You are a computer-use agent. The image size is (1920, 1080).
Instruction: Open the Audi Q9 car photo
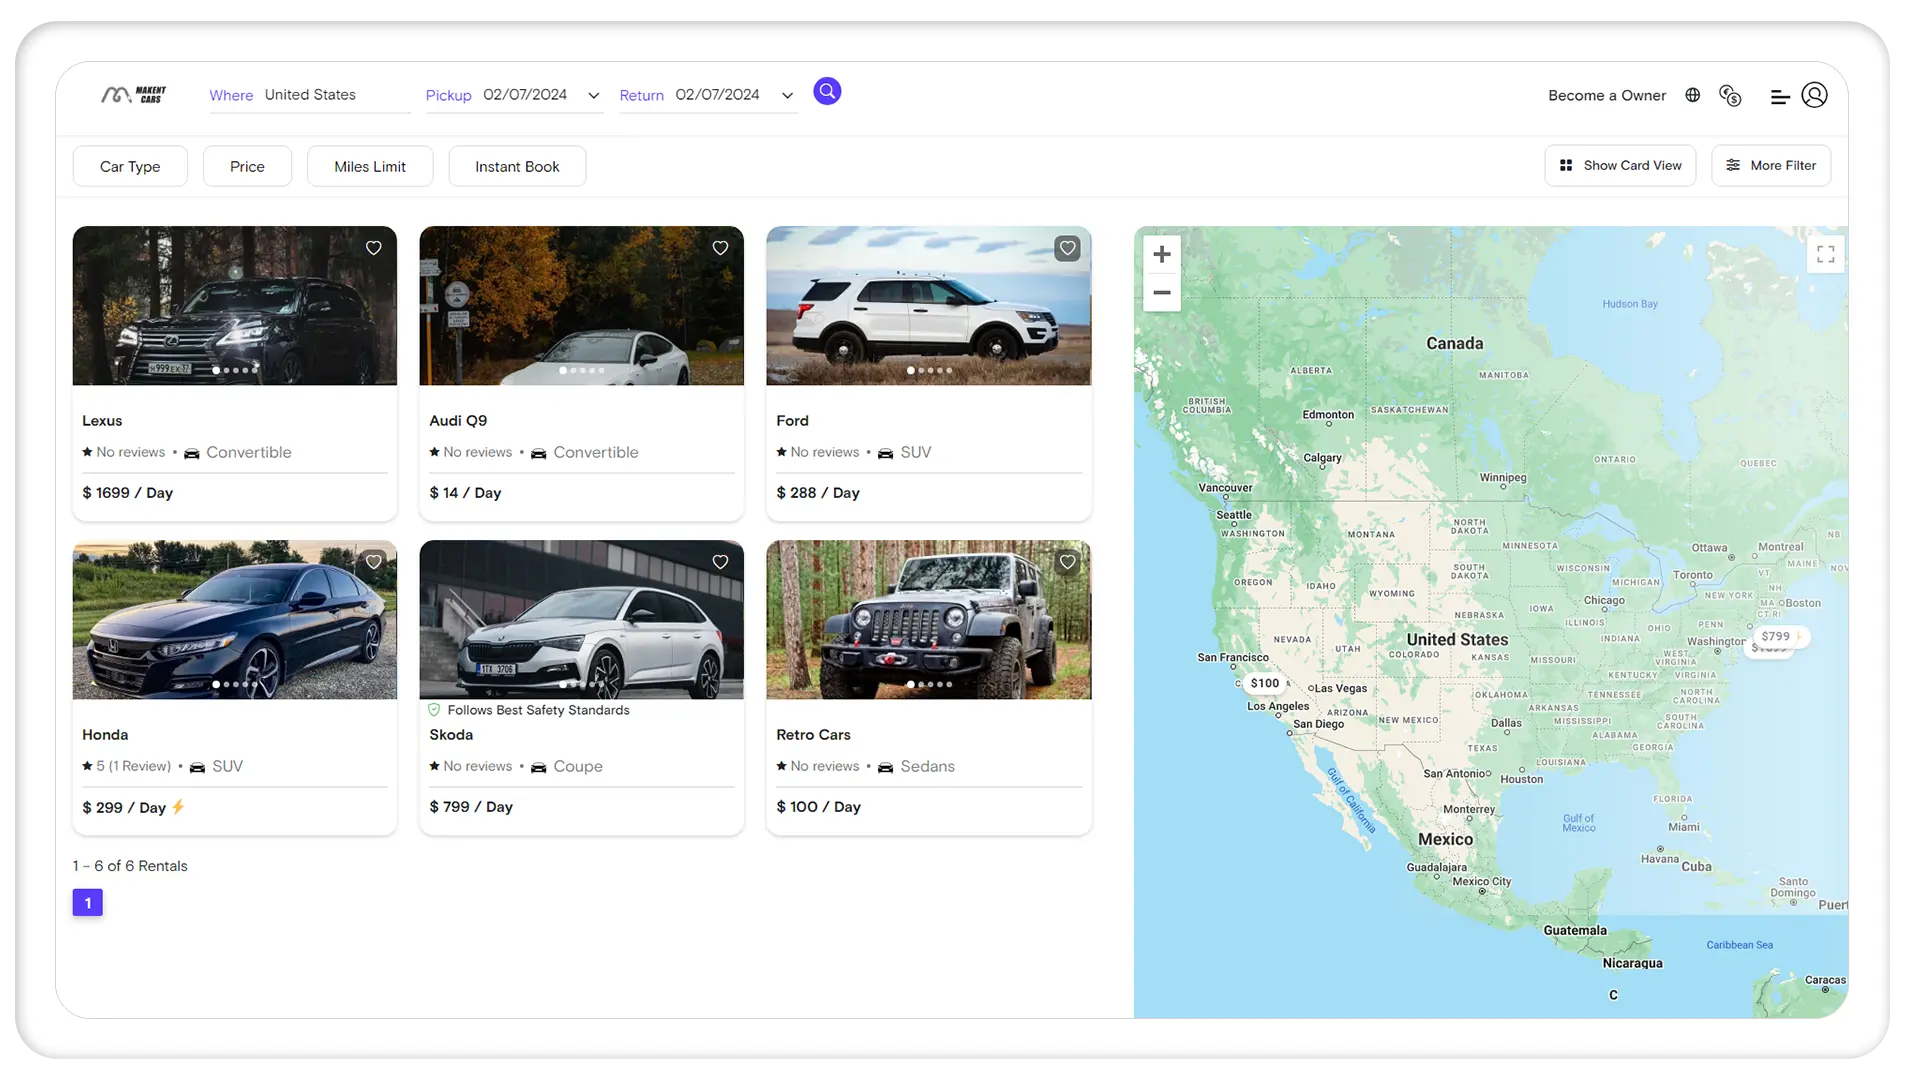click(x=581, y=305)
